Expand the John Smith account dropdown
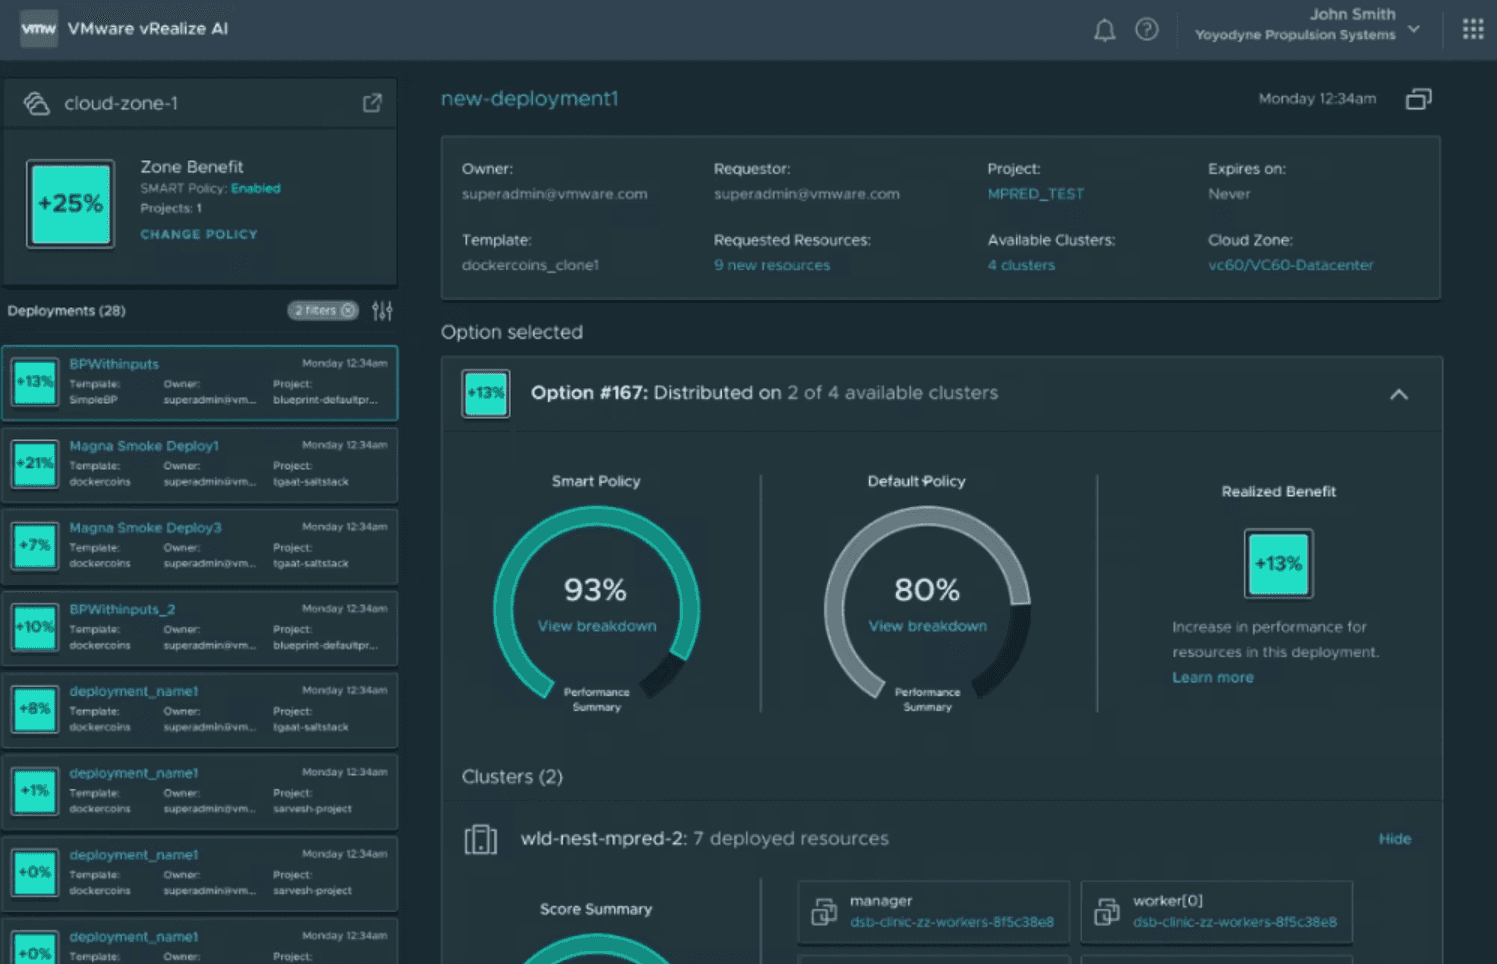Image resolution: width=1497 pixels, height=964 pixels. (1414, 29)
